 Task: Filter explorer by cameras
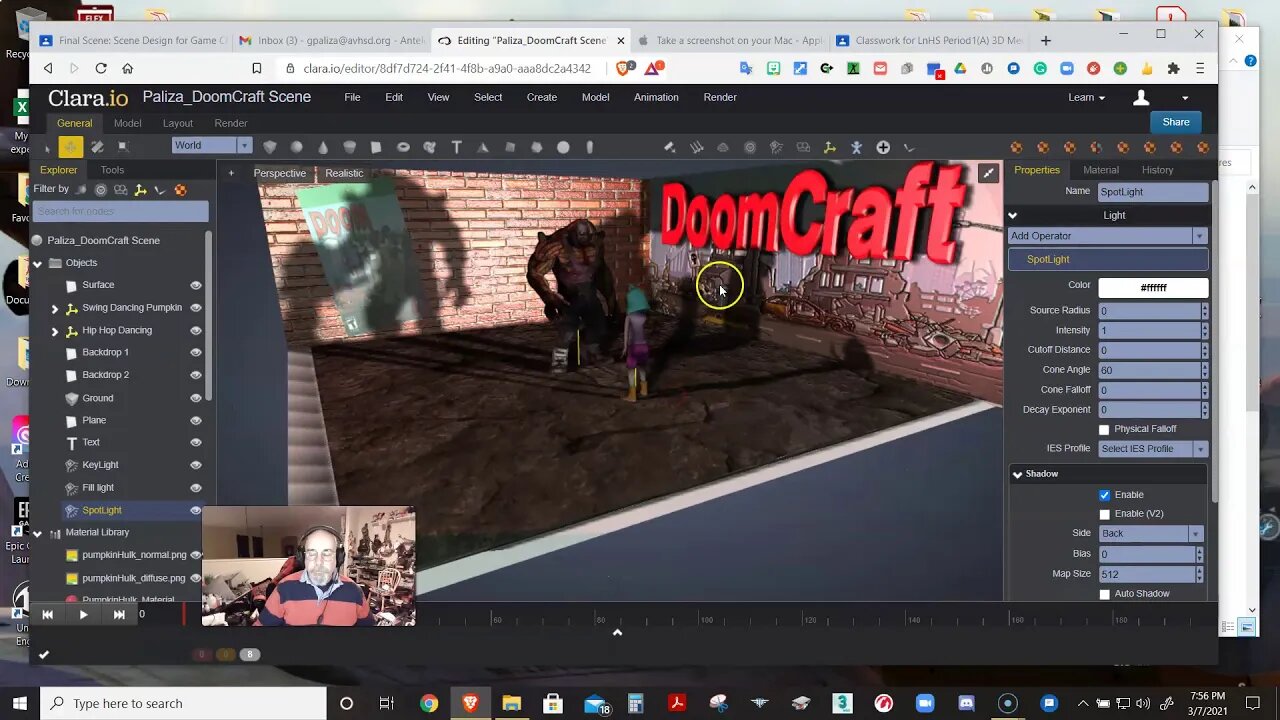[121, 190]
